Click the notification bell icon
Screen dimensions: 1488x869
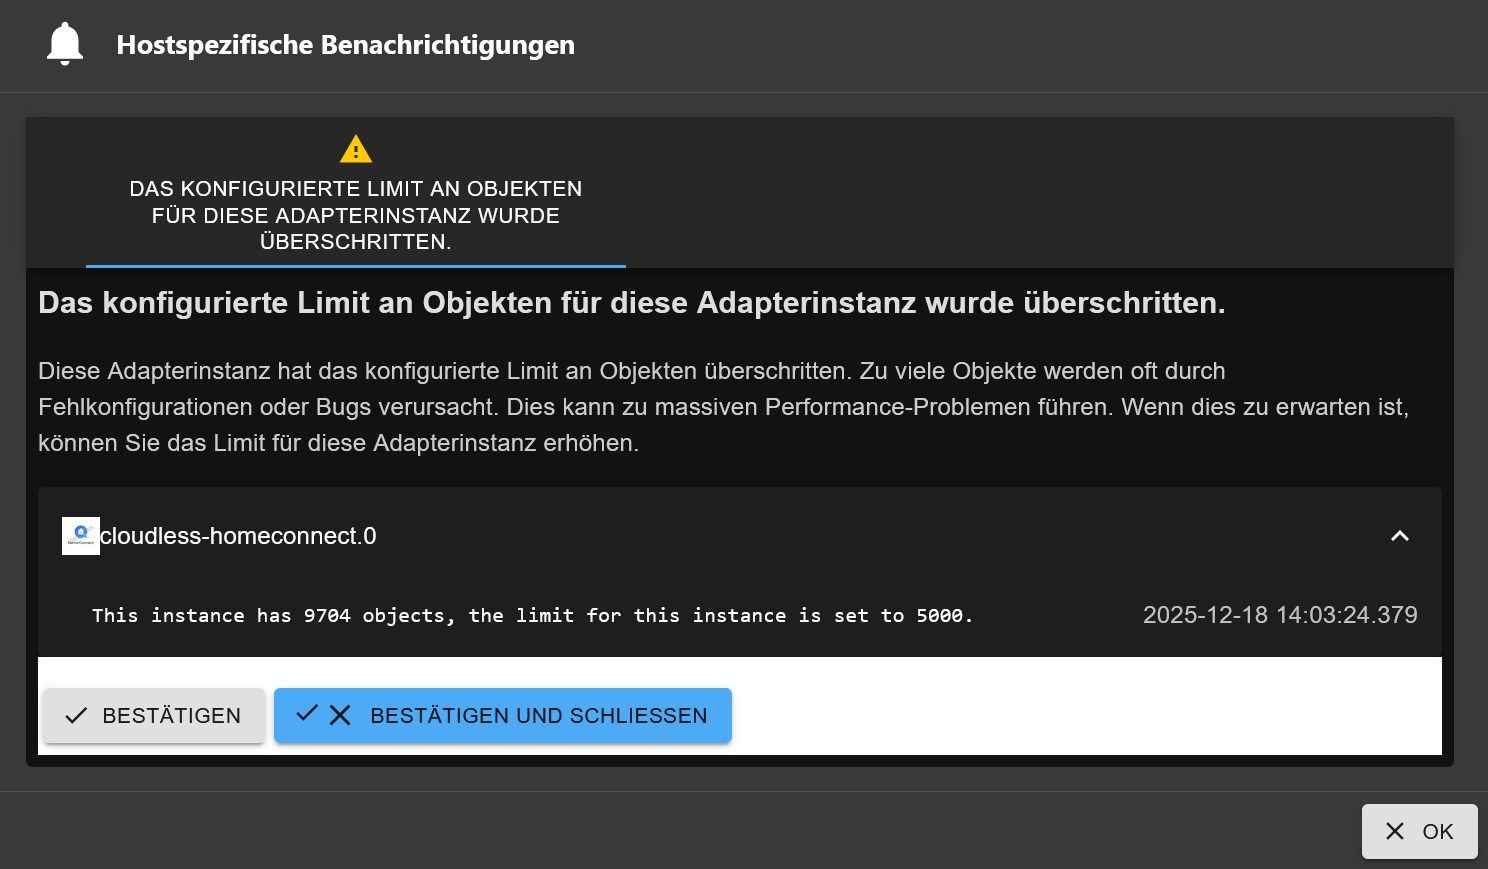pos(65,45)
